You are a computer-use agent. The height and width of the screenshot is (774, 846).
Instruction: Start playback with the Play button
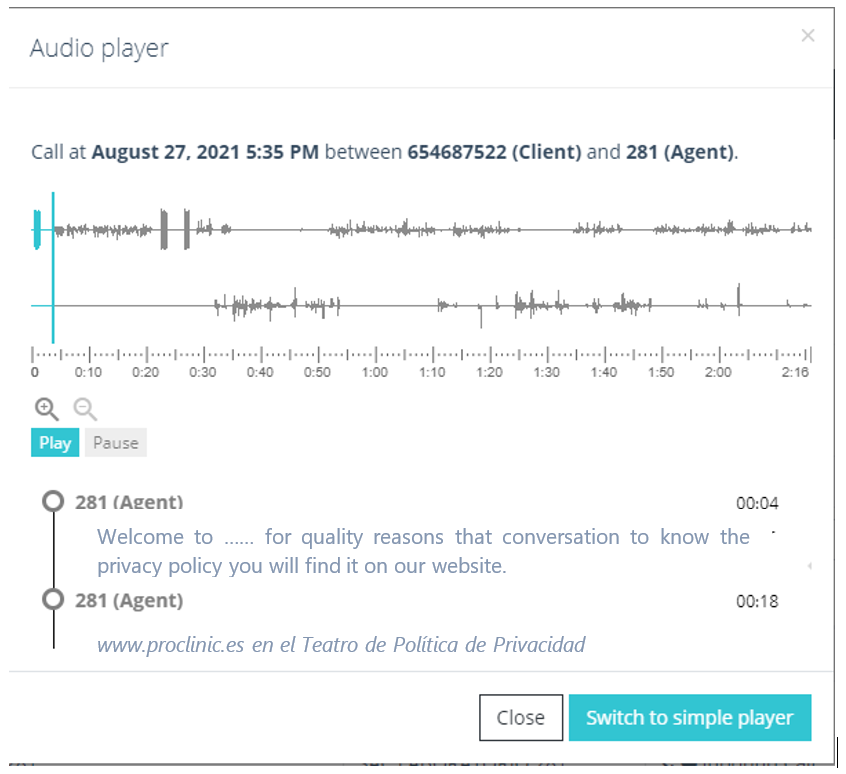pos(55,443)
